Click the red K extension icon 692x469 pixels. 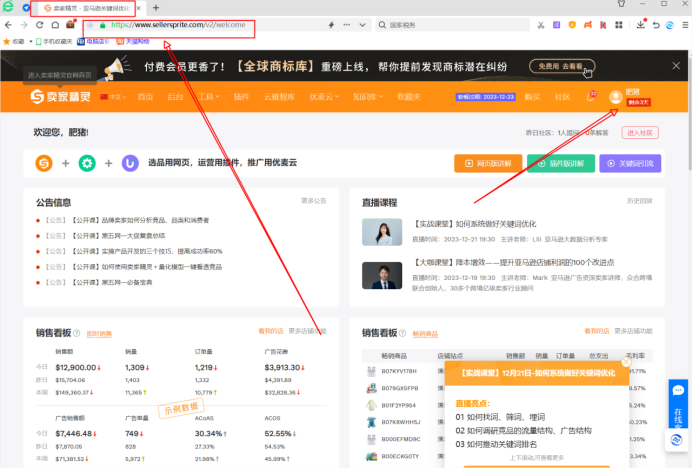pyautogui.click(x=603, y=25)
